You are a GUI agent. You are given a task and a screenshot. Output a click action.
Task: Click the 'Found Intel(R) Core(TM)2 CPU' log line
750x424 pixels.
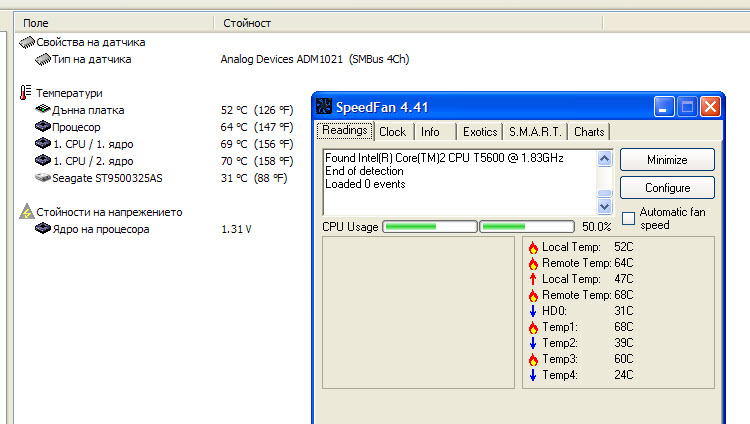point(444,158)
